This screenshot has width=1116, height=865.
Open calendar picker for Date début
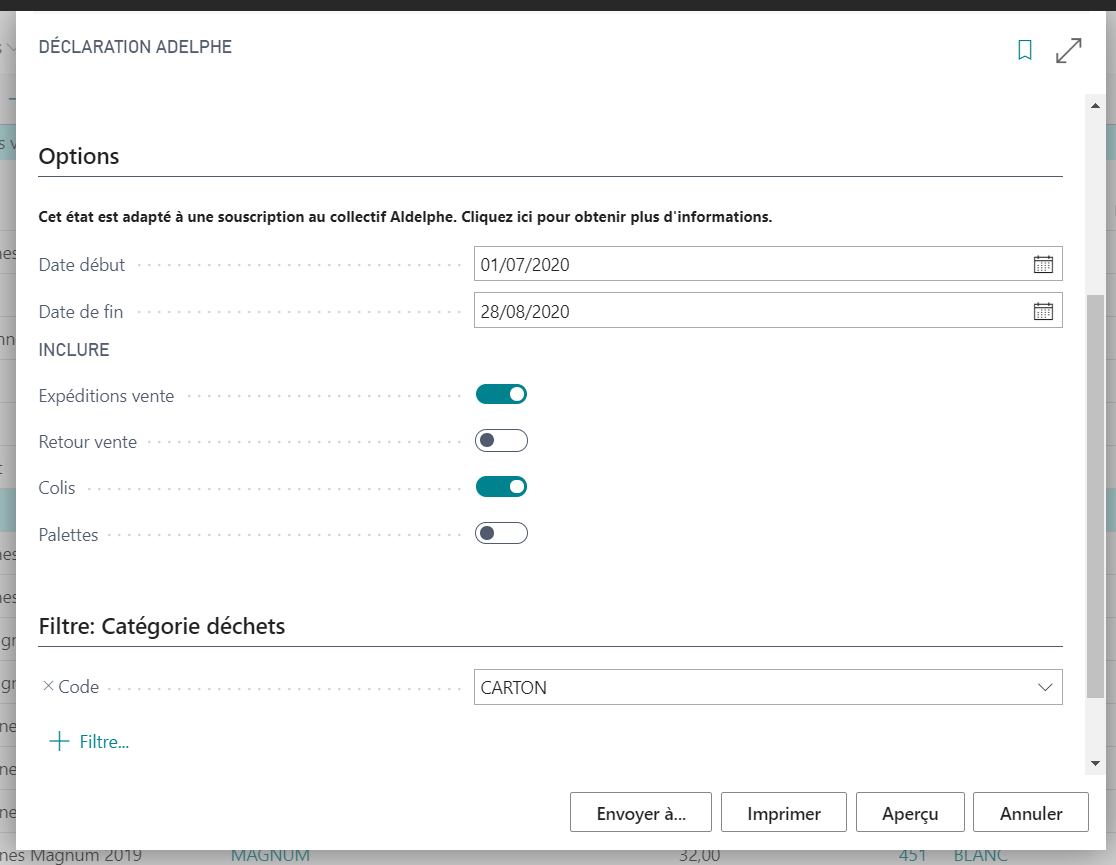click(x=1042, y=265)
